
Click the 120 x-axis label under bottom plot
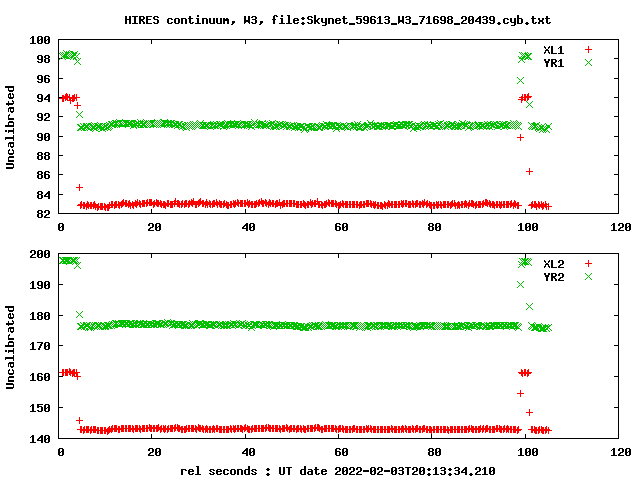(620, 452)
